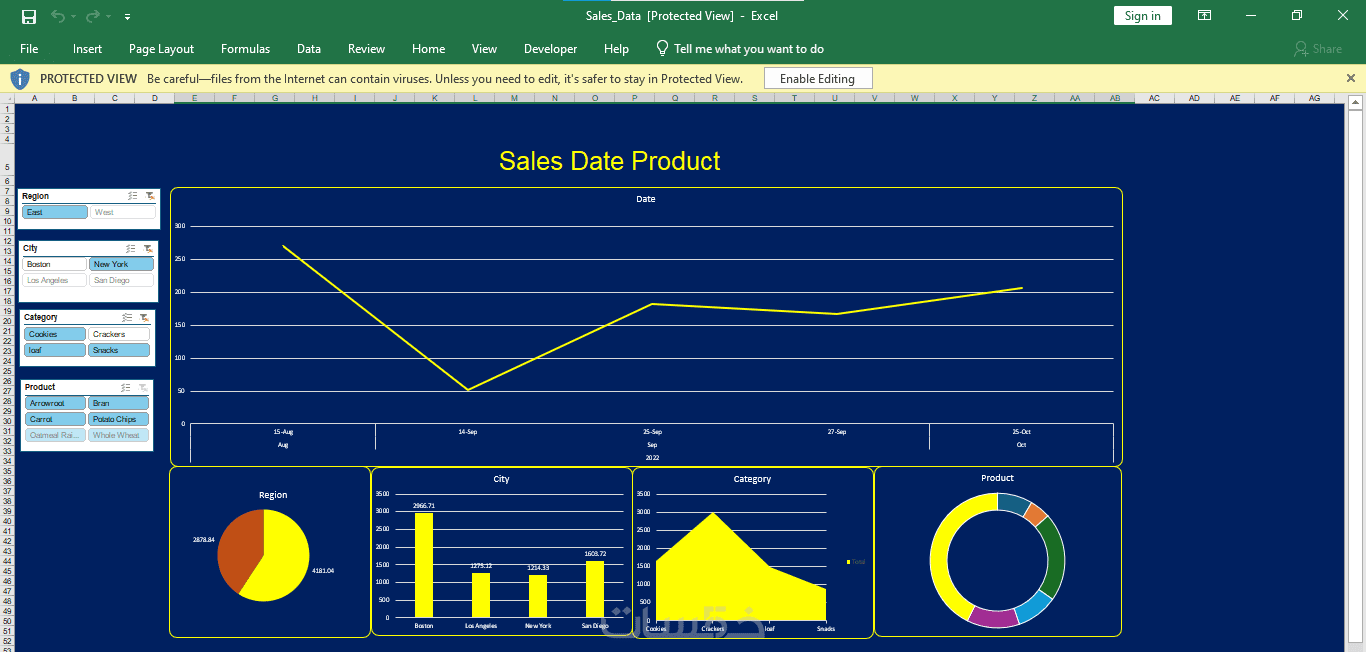
Task: Click the Sign in button
Action: point(1142,16)
